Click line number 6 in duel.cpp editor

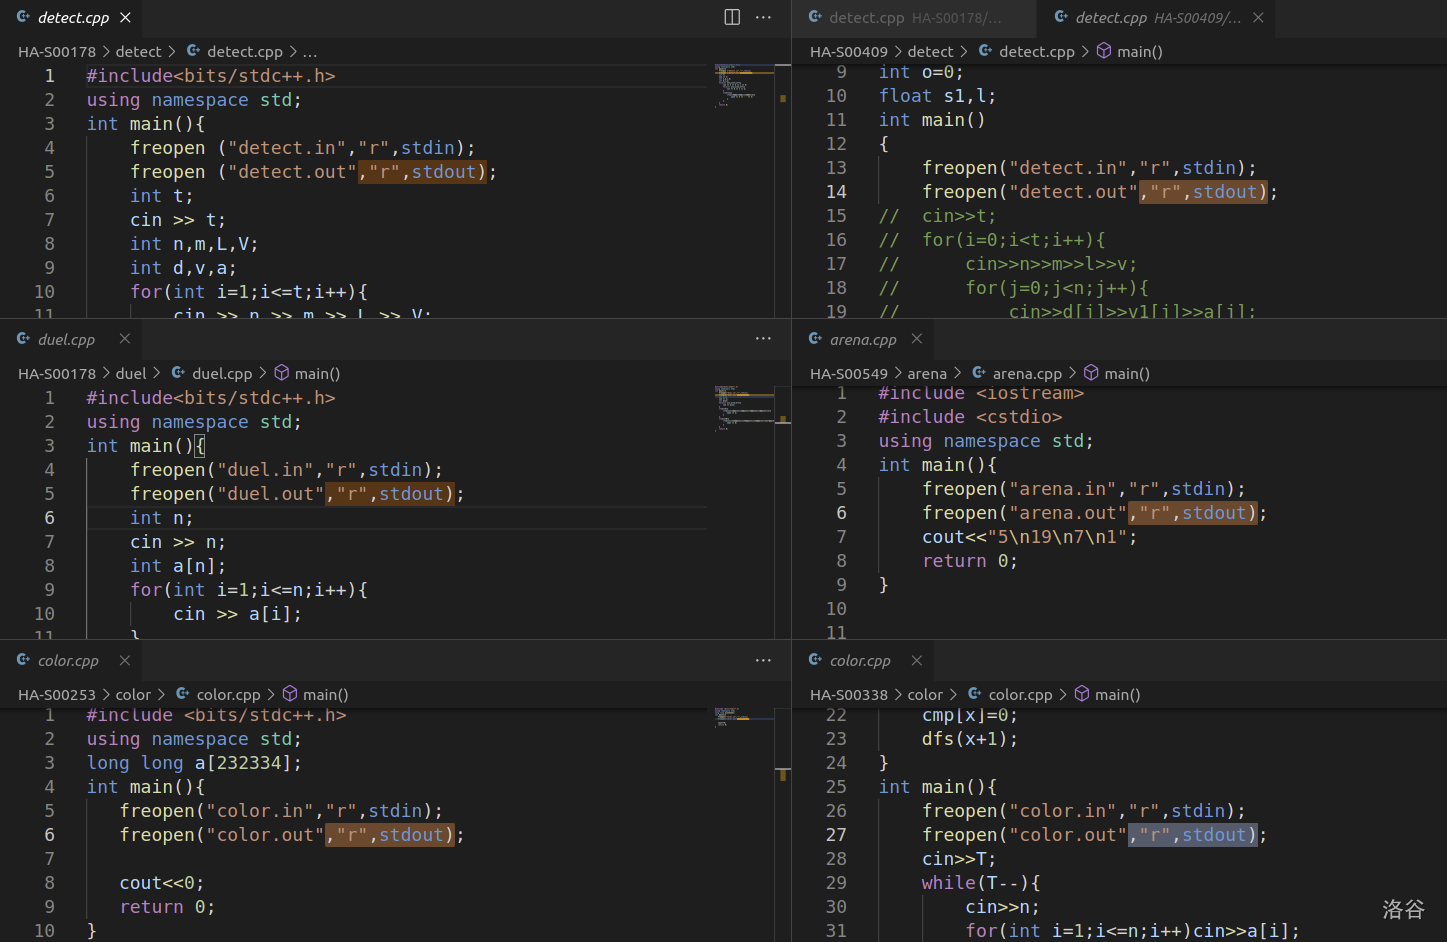(49, 518)
